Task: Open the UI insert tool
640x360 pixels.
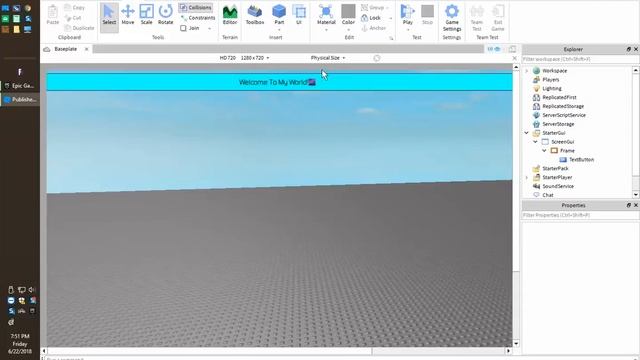Action: coord(299,16)
